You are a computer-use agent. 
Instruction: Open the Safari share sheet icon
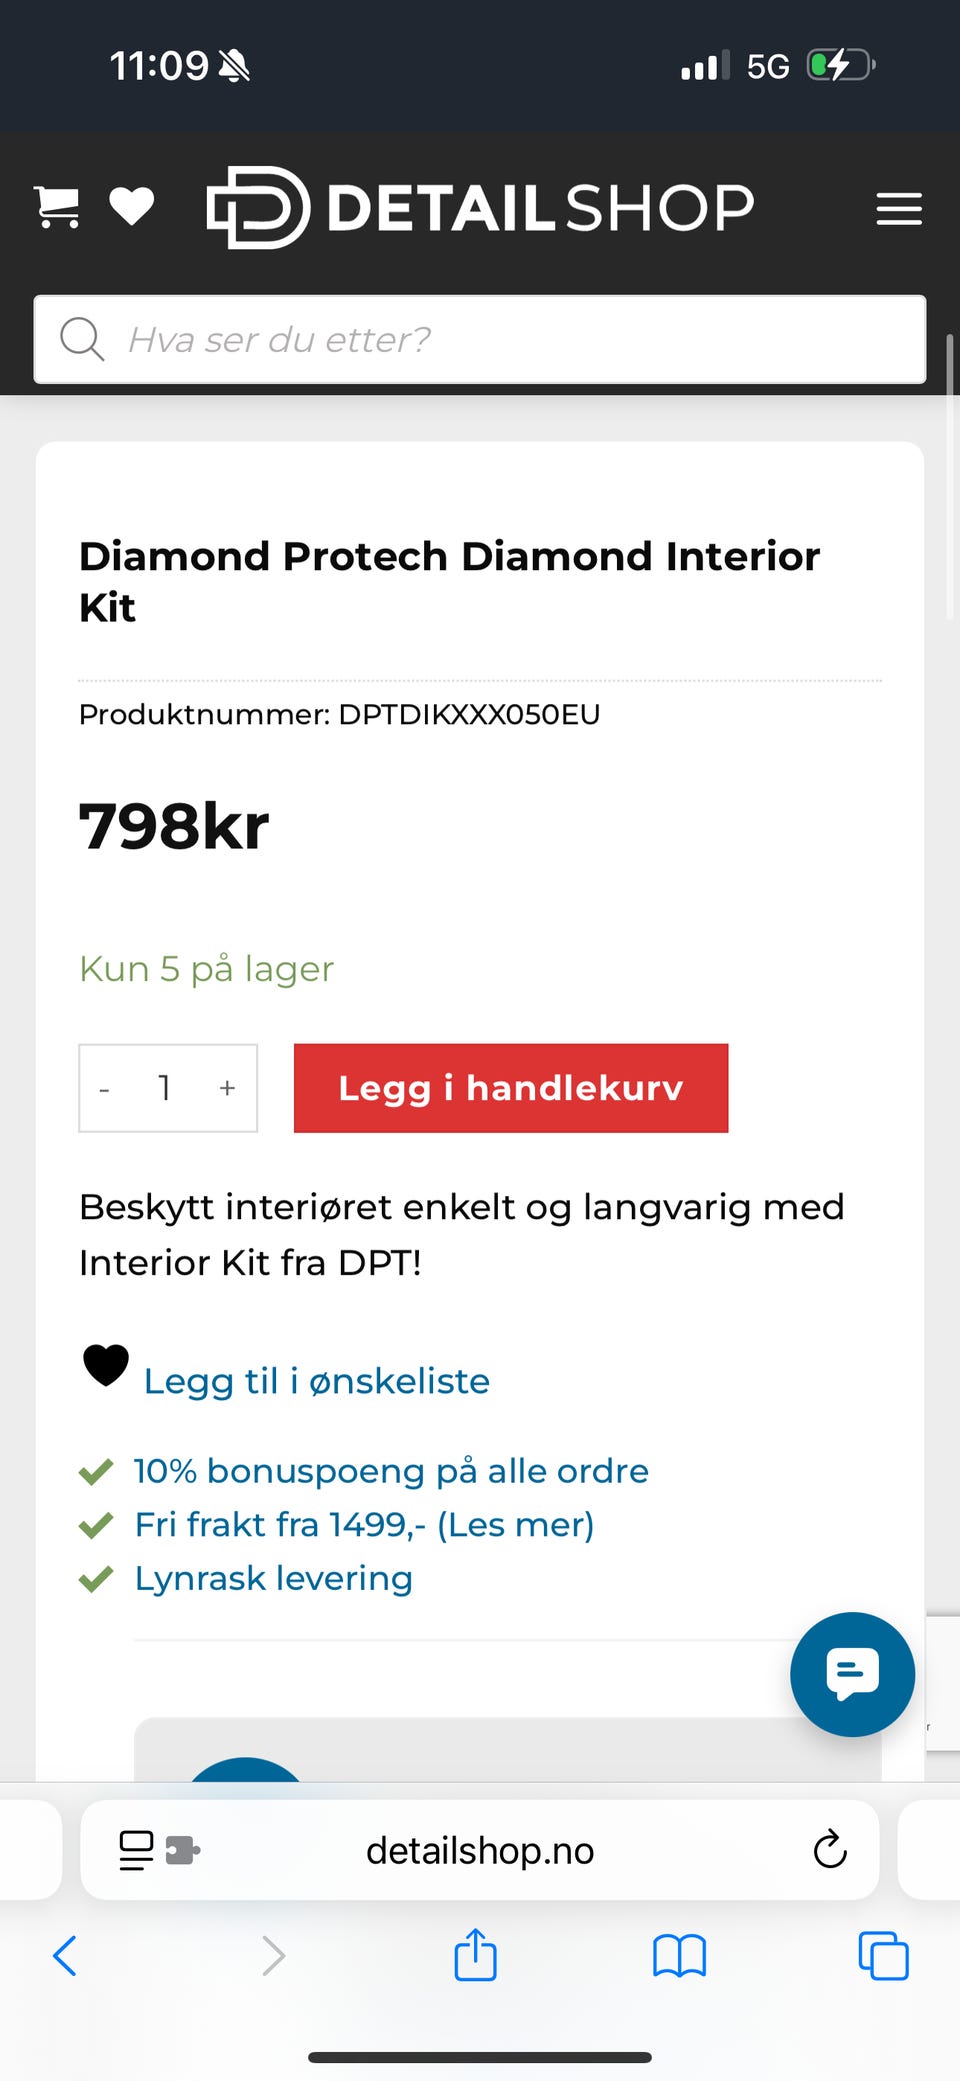[x=476, y=1954]
